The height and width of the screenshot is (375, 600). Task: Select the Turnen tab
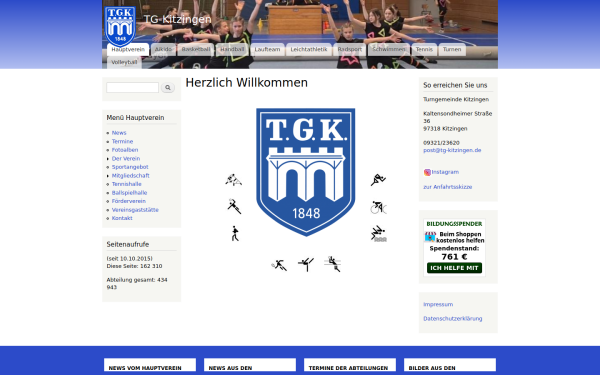(x=452, y=49)
